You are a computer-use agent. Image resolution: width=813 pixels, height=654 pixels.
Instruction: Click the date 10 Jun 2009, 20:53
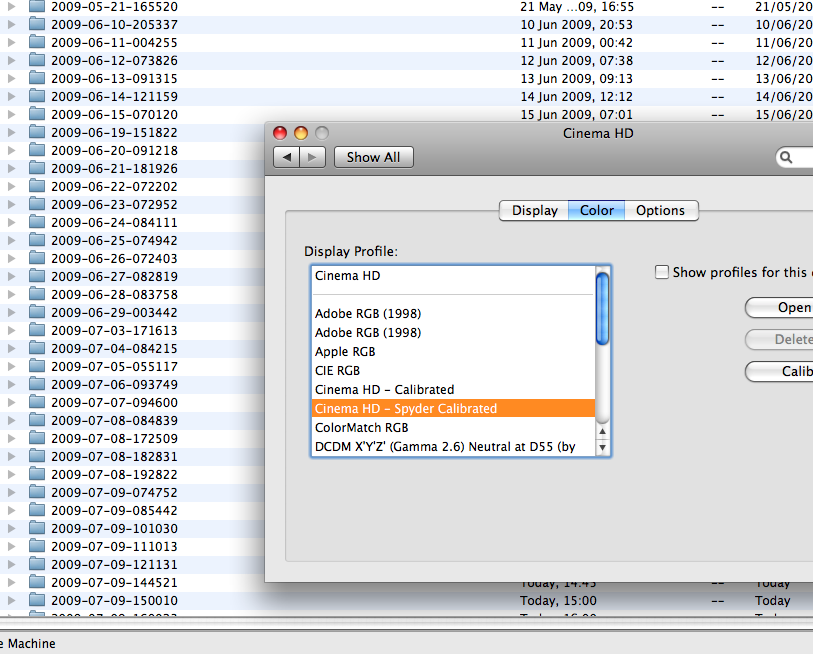[577, 24]
